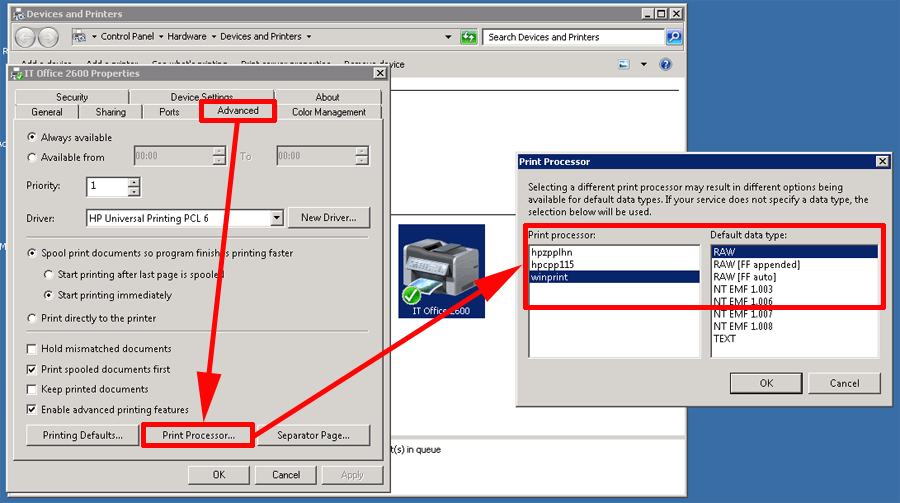Viewport: 900px width, 503px height.
Task: Click the Devices and Printers address bar icon
Action: click(79, 37)
